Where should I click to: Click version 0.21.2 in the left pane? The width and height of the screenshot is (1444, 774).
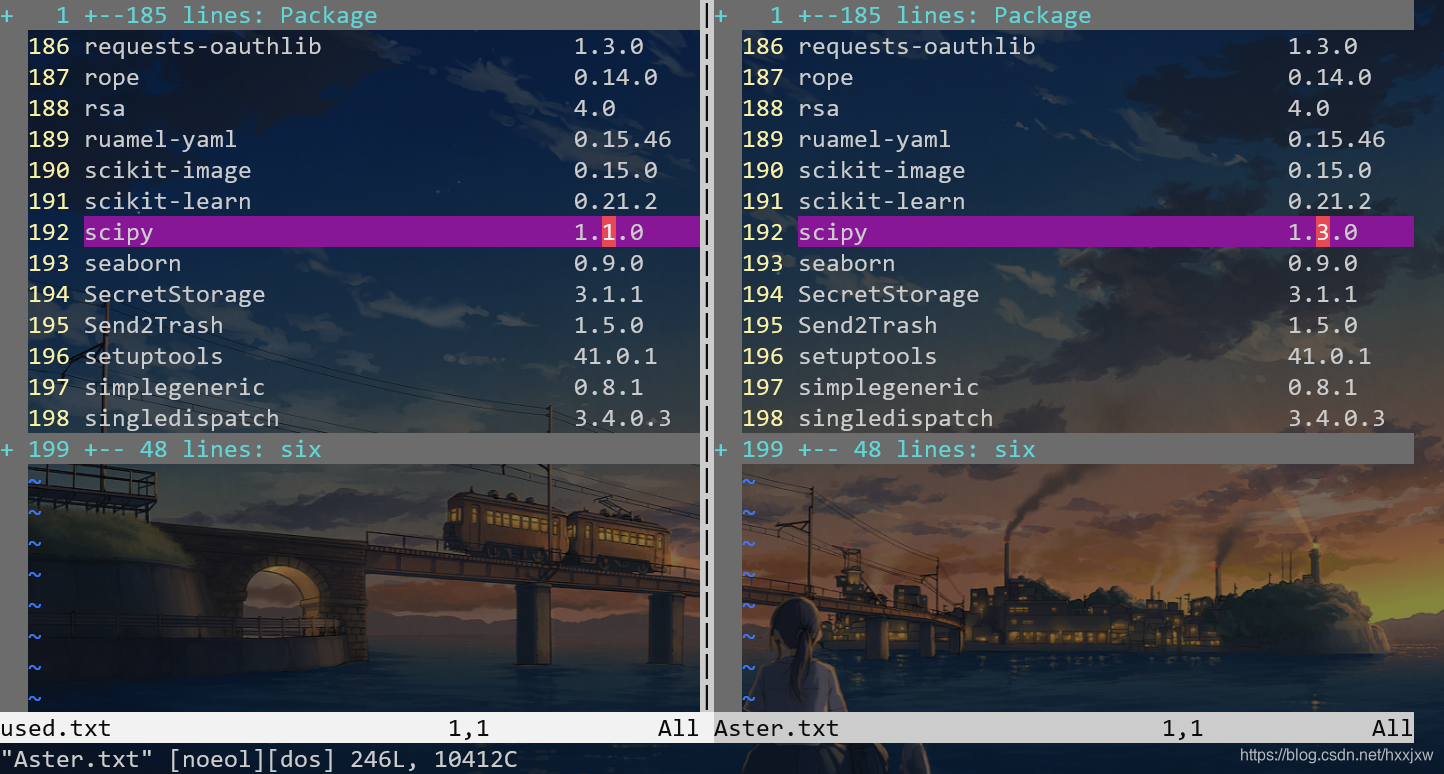point(616,201)
